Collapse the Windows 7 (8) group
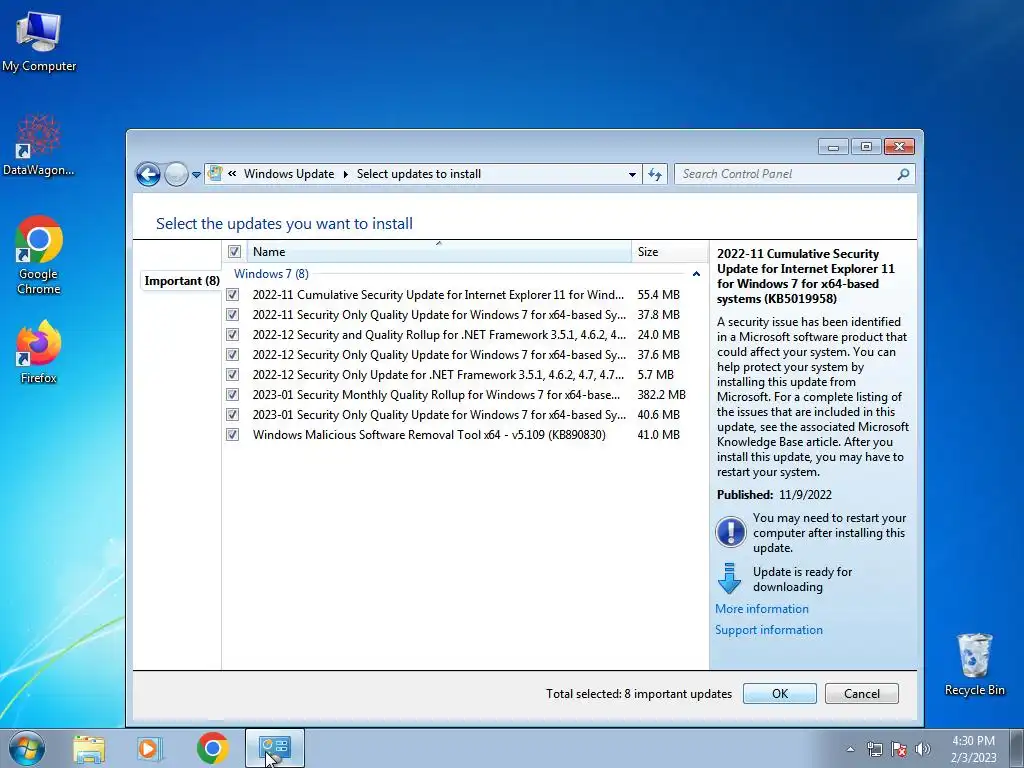The width and height of the screenshot is (1024, 768). point(696,274)
